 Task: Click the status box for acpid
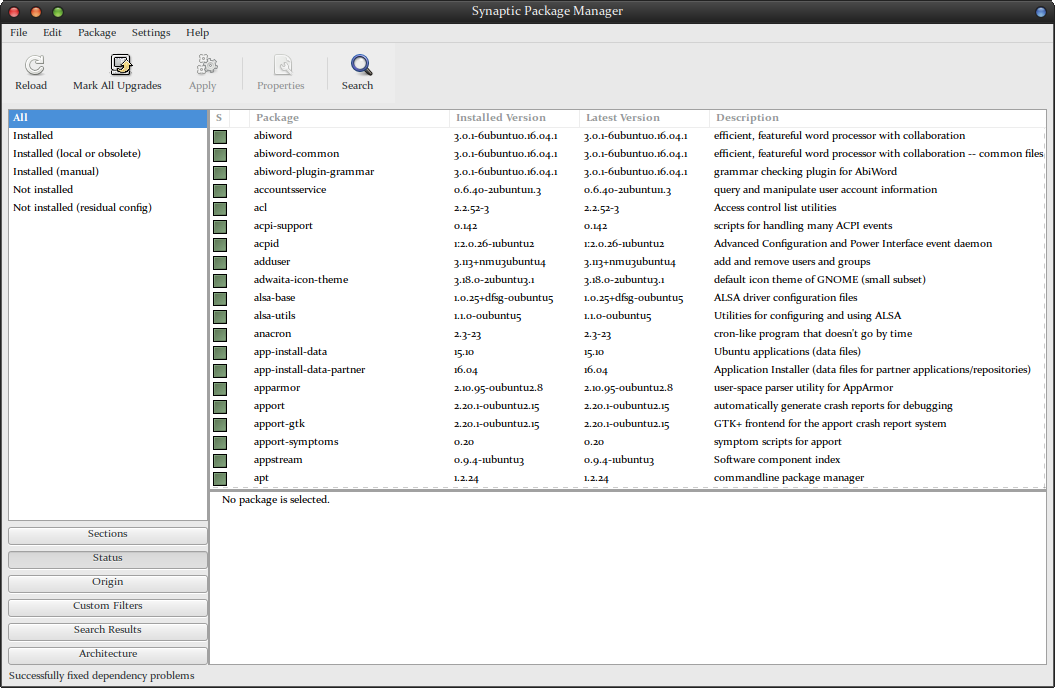(x=220, y=244)
